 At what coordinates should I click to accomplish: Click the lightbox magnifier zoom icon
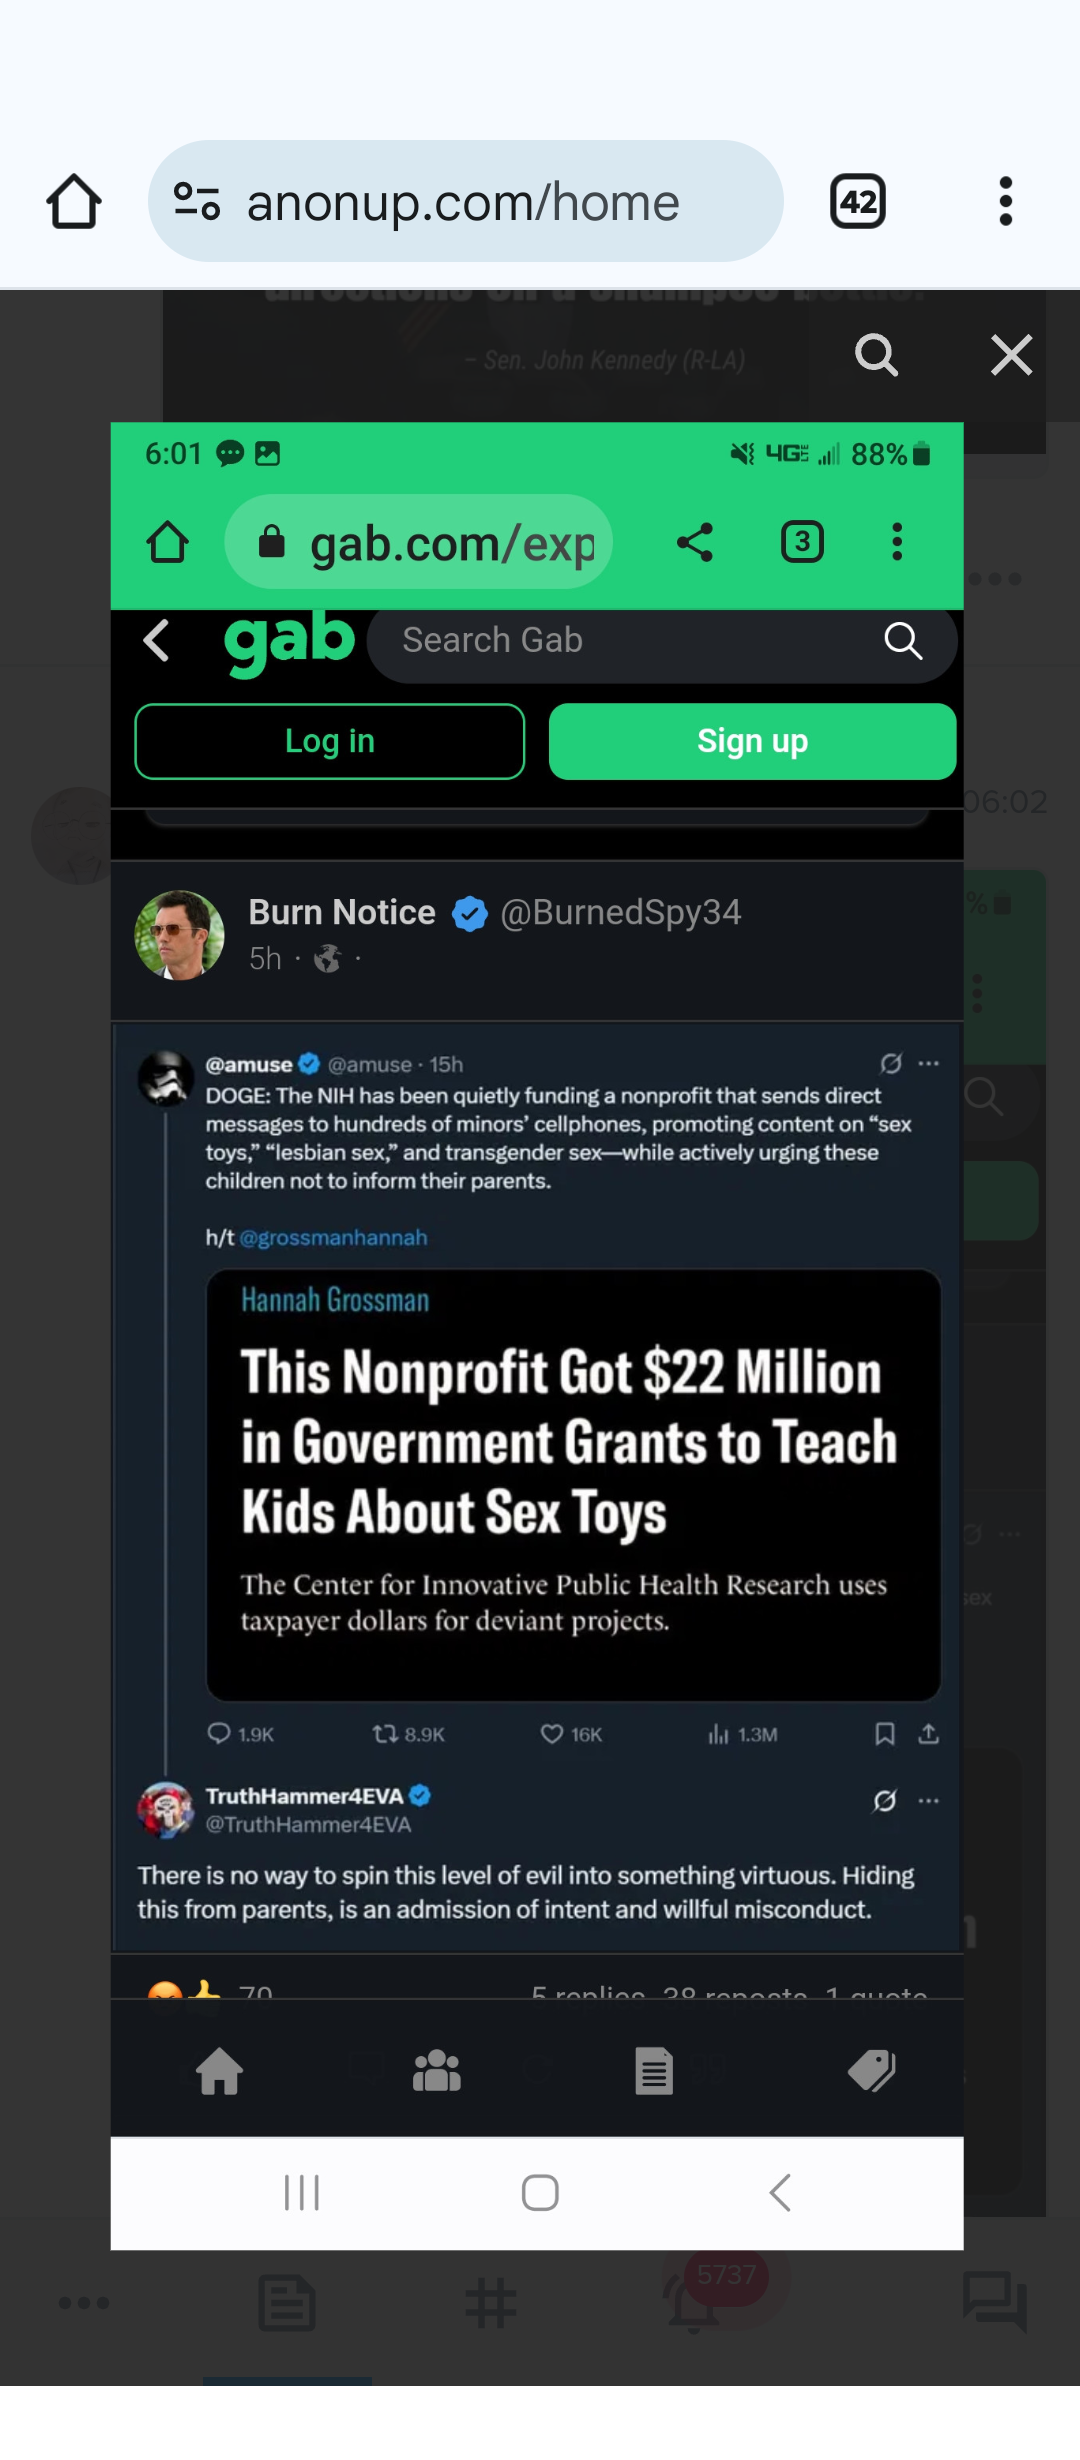(x=876, y=355)
